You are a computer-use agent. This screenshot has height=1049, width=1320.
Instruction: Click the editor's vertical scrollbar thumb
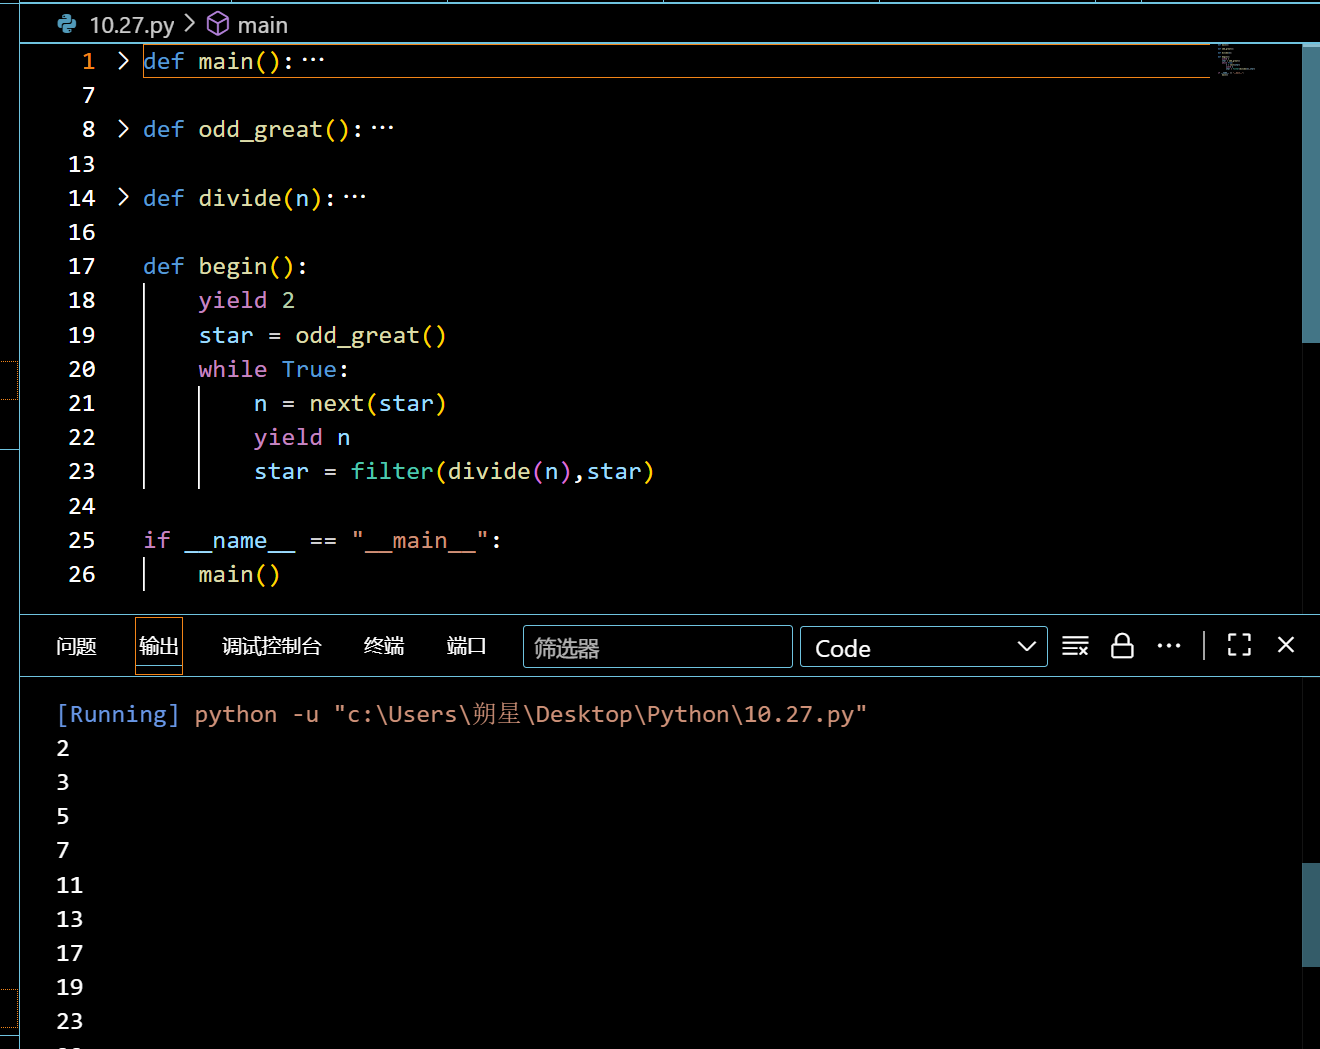(1310, 193)
